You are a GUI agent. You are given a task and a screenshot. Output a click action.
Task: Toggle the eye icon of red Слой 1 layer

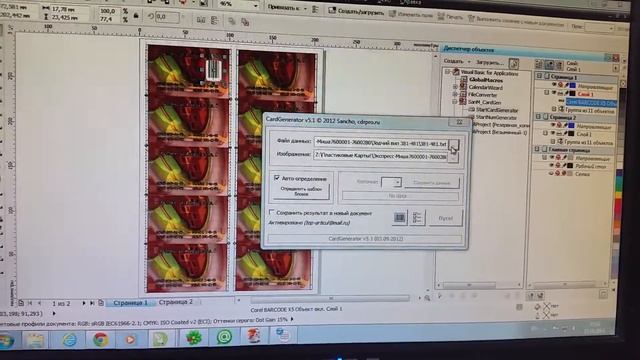(554, 93)
